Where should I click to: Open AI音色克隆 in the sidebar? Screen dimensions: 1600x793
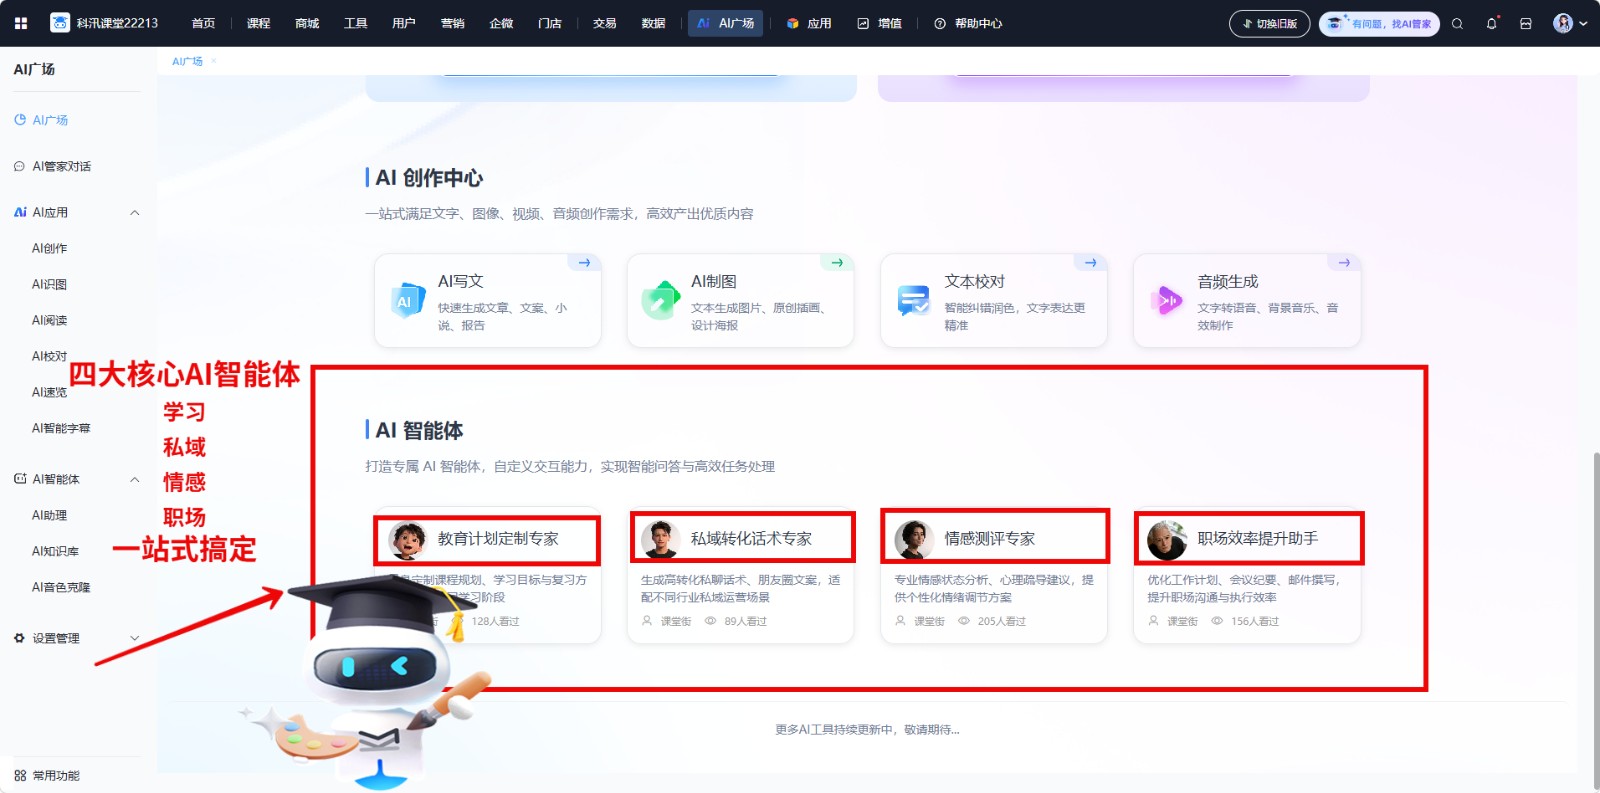point(61,587)
